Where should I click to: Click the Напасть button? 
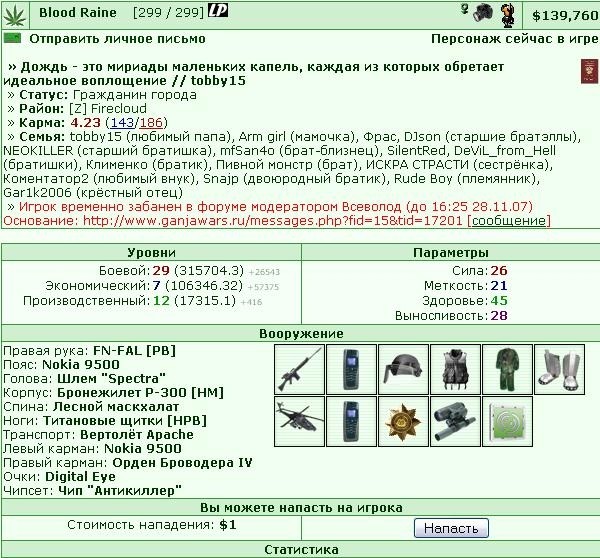(x=451, y=528)
